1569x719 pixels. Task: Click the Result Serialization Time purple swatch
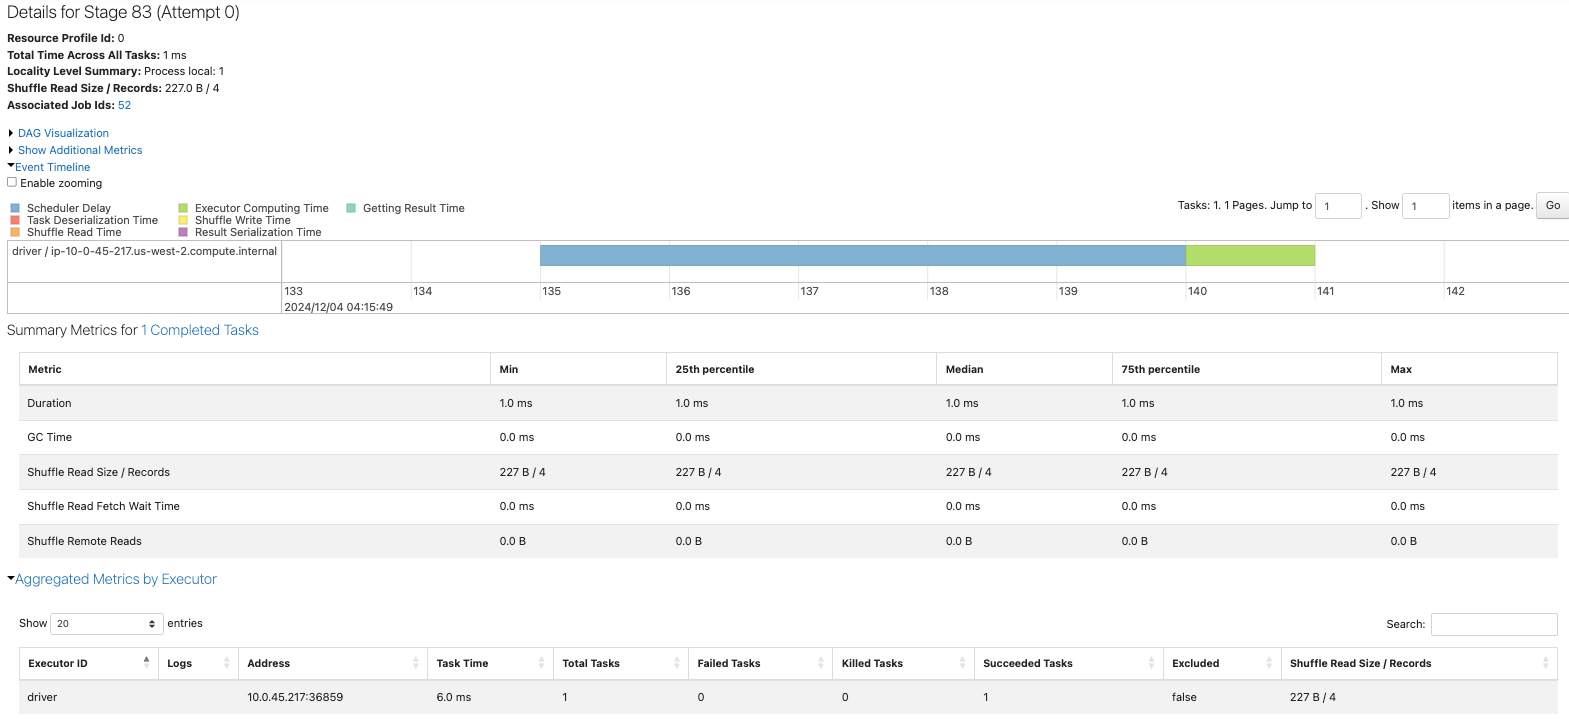(x=183, y=232)
